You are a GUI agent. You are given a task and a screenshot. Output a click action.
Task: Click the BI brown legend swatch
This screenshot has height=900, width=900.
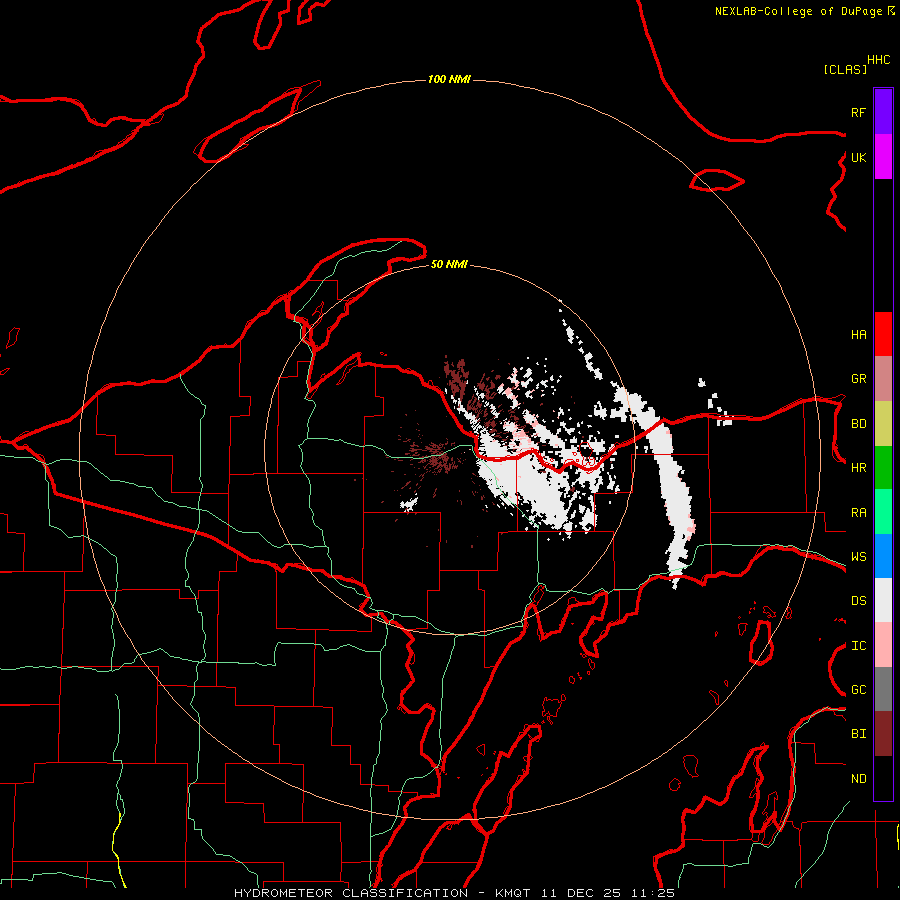(883, 734)
